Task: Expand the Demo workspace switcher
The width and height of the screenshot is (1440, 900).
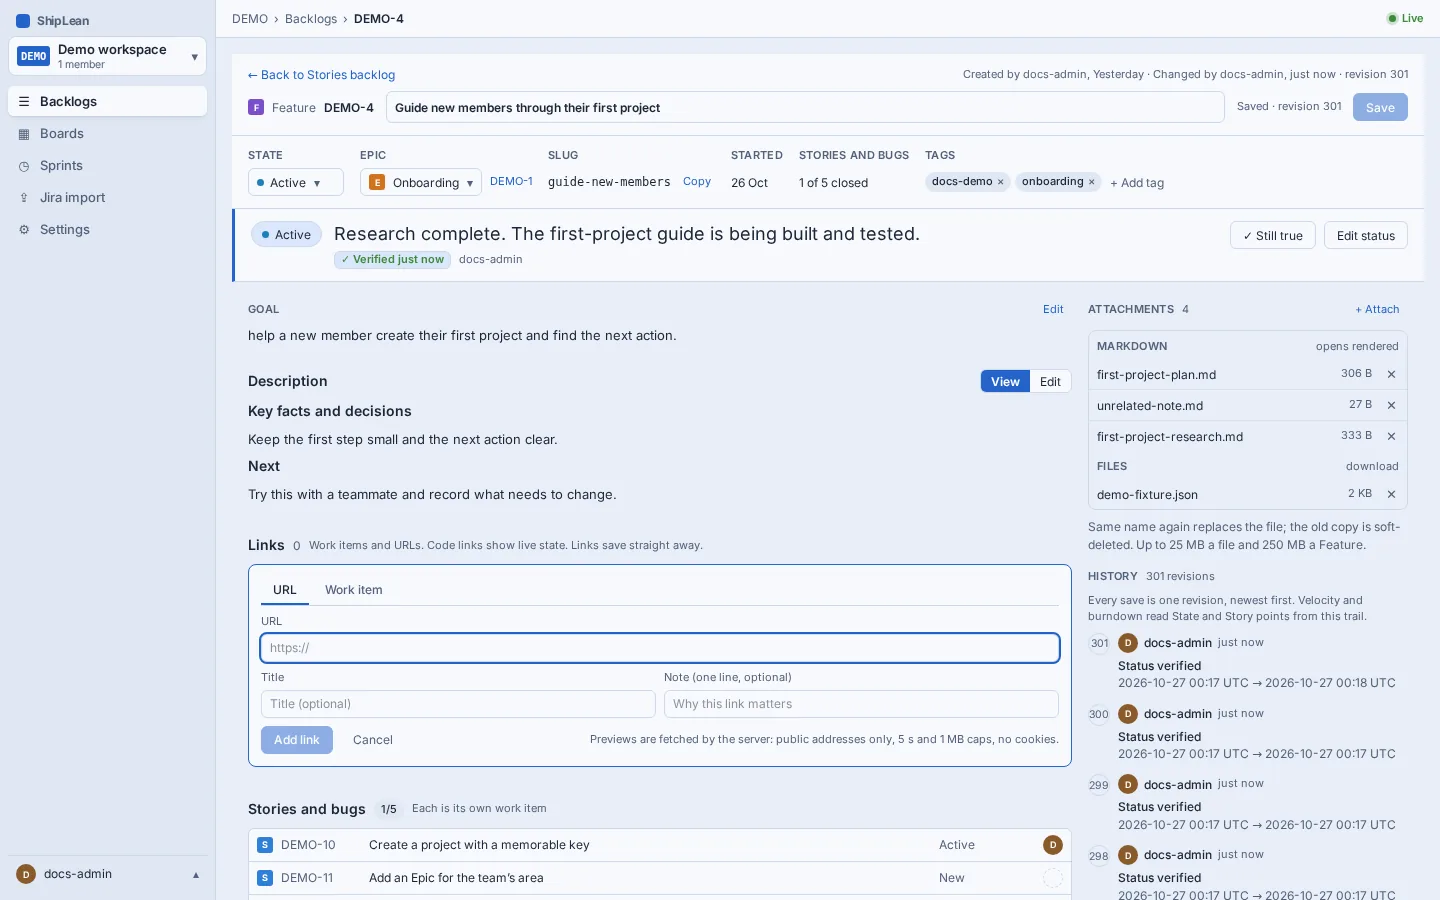Action: [107, 56]
